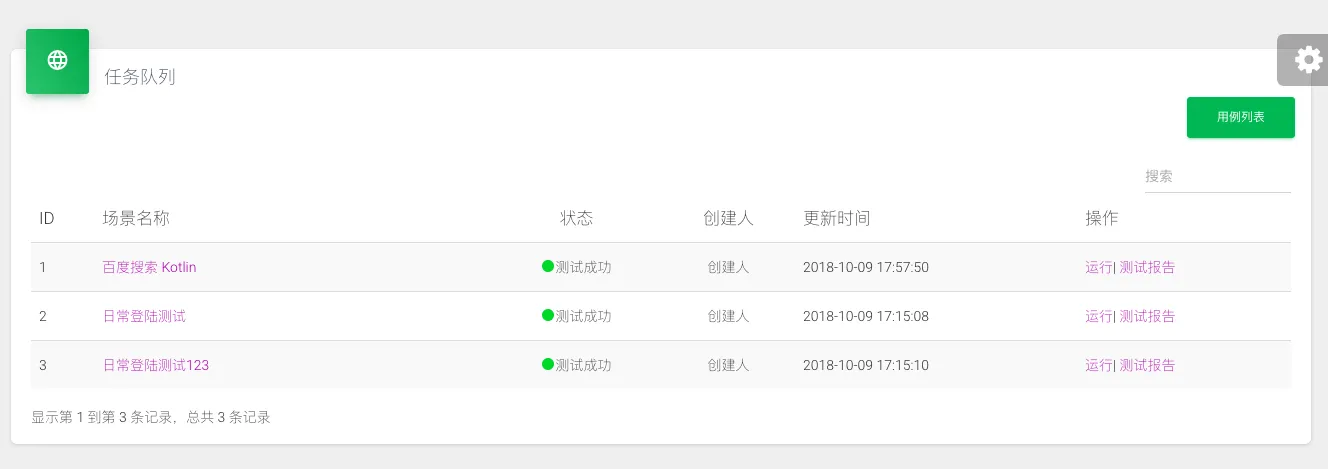Viewport: 1328px width, 469px height.
Task: Open the 百度搜索 Kotlin scenario link
Action: [149, 267]
